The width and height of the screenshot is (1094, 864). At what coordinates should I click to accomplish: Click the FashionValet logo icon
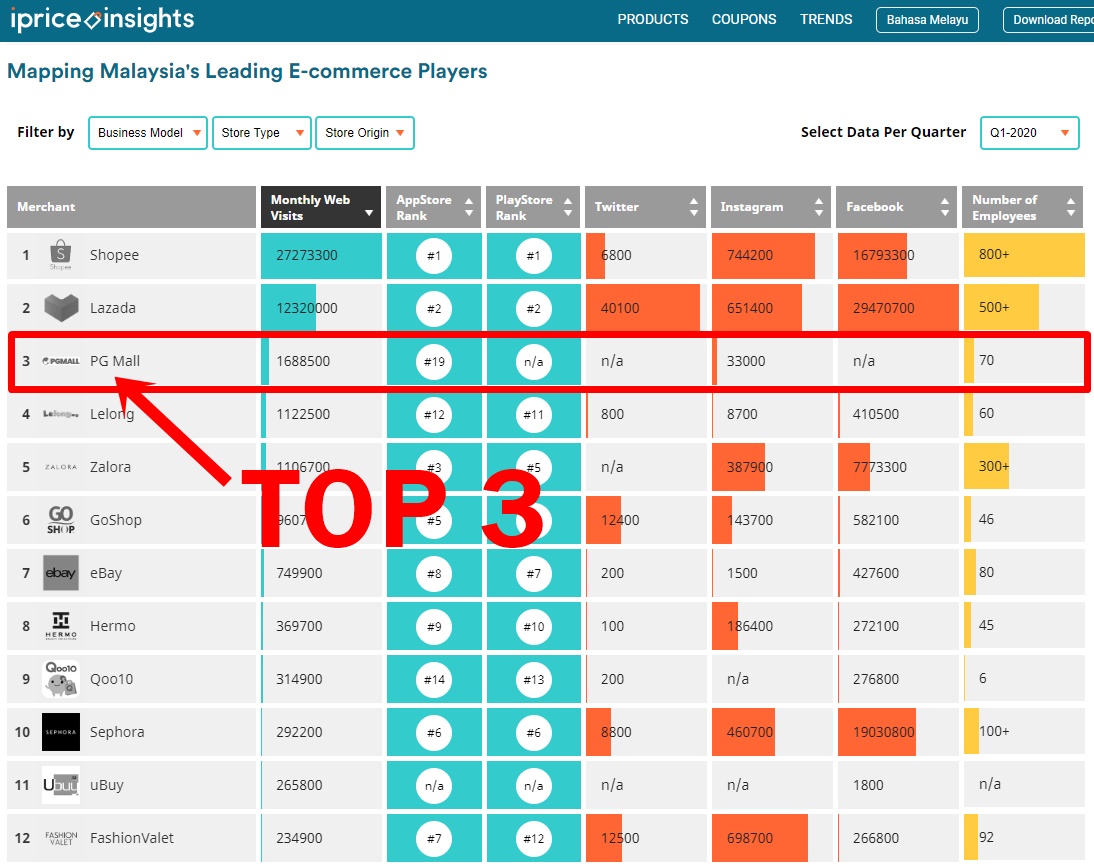point(61,838)
